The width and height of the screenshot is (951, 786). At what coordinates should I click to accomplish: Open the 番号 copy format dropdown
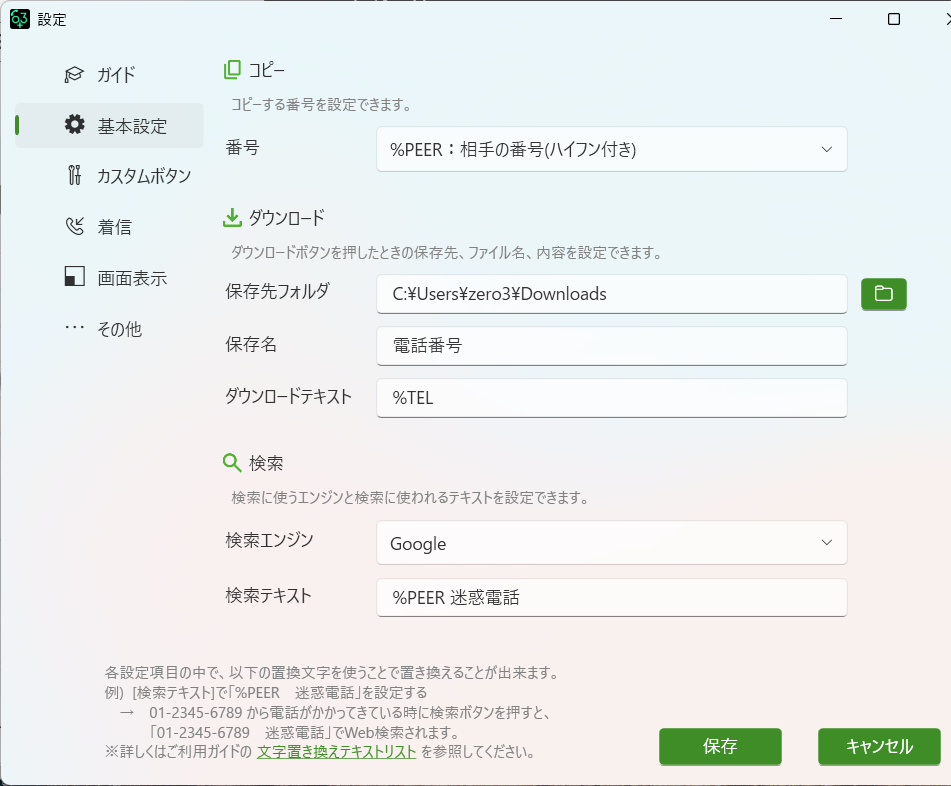point(611,150)
